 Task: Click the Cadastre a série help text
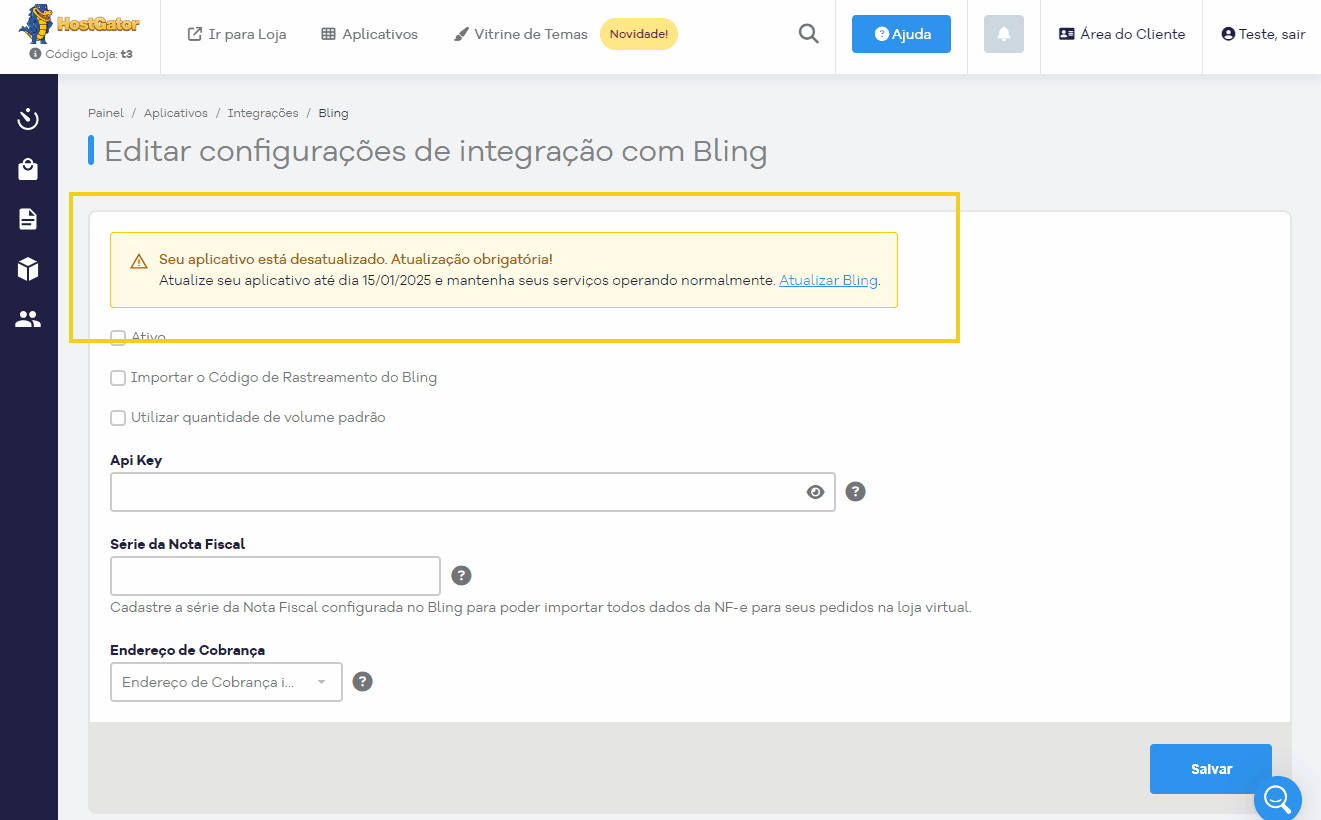coord(541,607)
